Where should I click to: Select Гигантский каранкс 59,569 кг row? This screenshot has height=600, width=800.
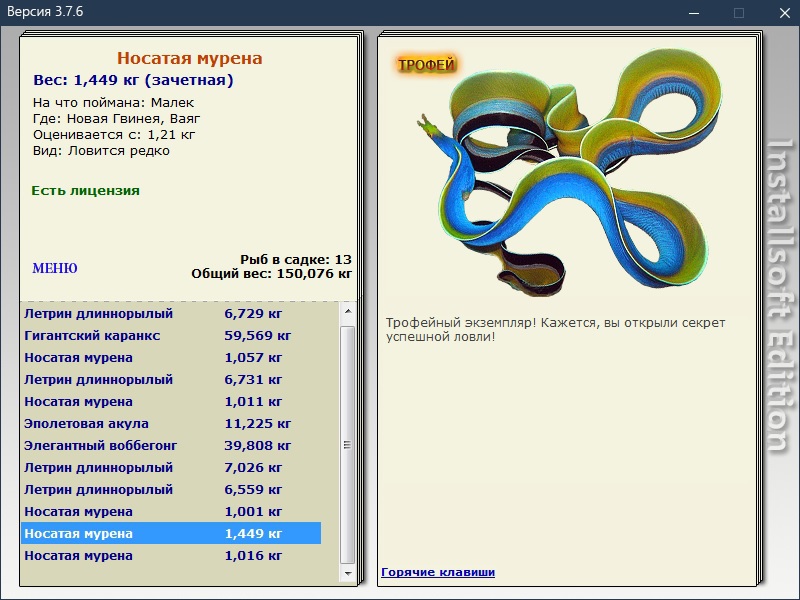171,336
